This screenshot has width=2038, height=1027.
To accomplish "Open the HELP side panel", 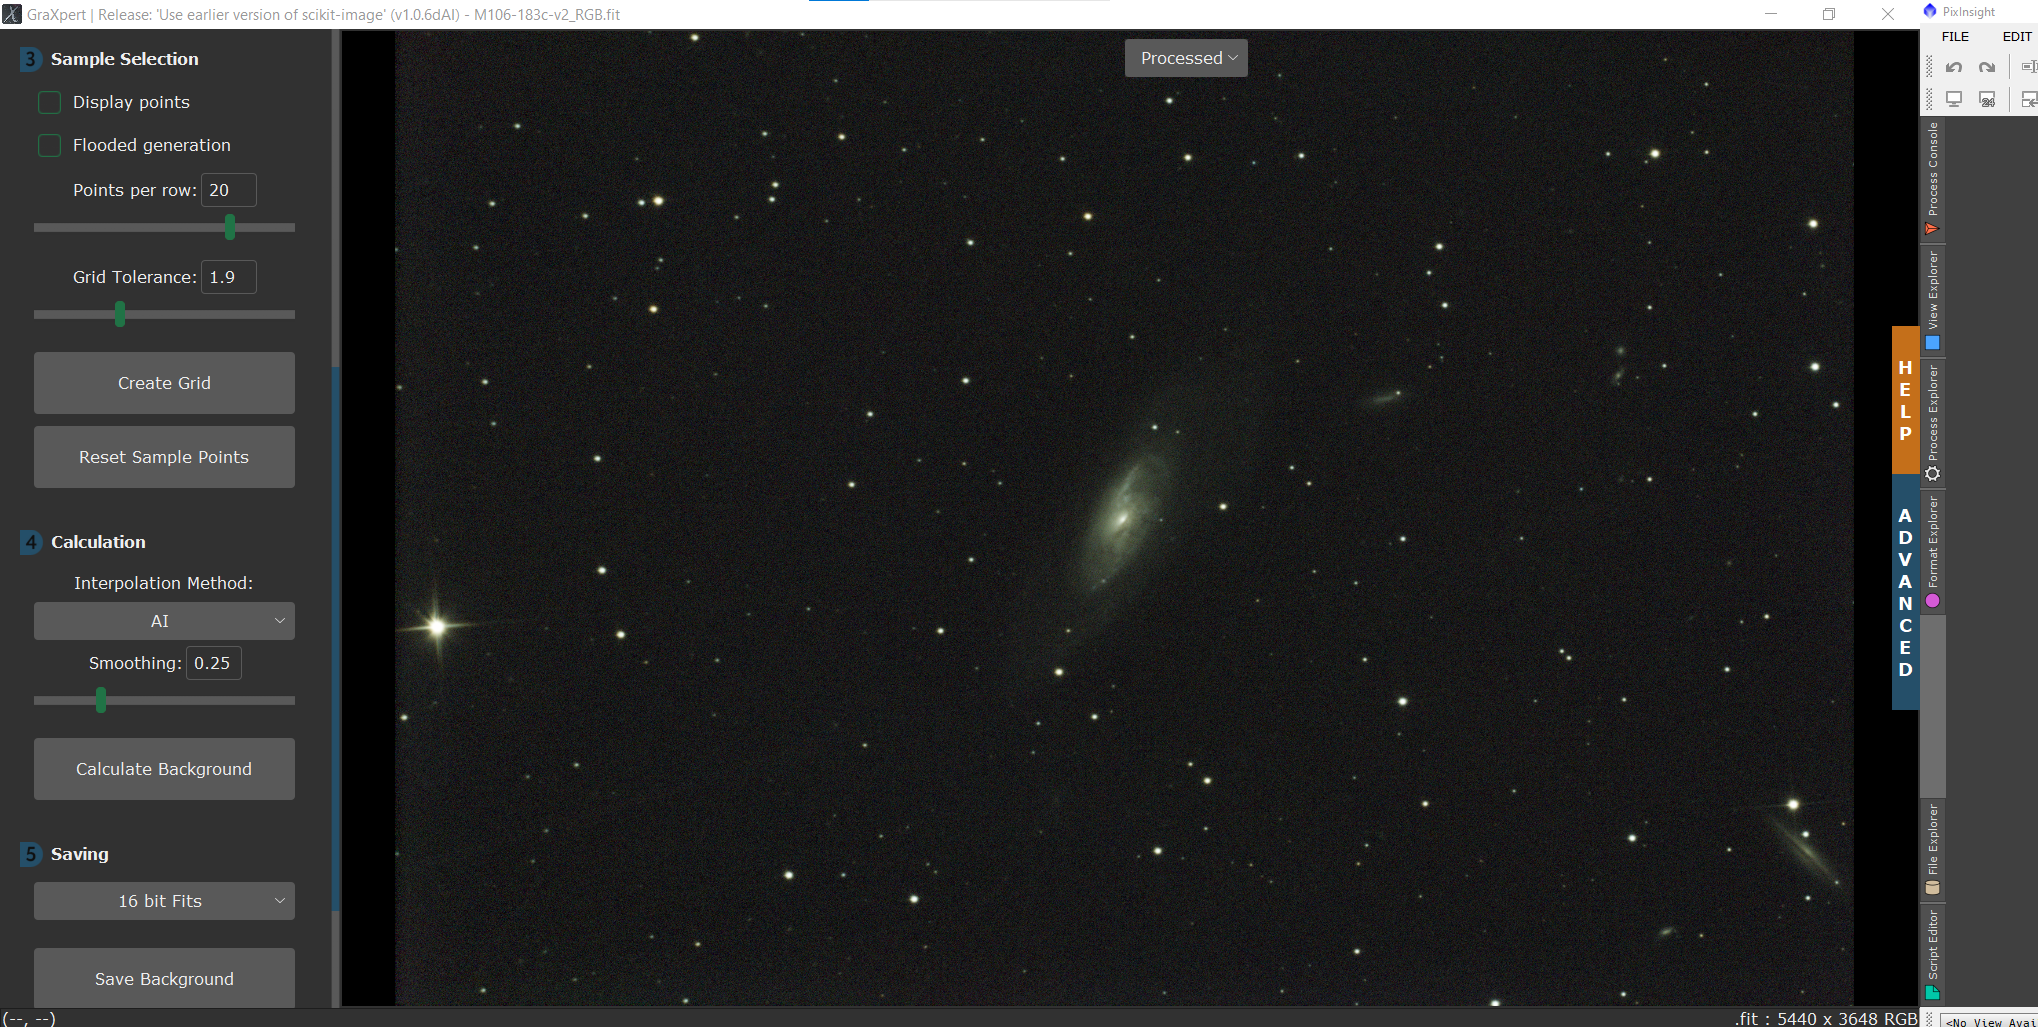I will (1905, 400).
